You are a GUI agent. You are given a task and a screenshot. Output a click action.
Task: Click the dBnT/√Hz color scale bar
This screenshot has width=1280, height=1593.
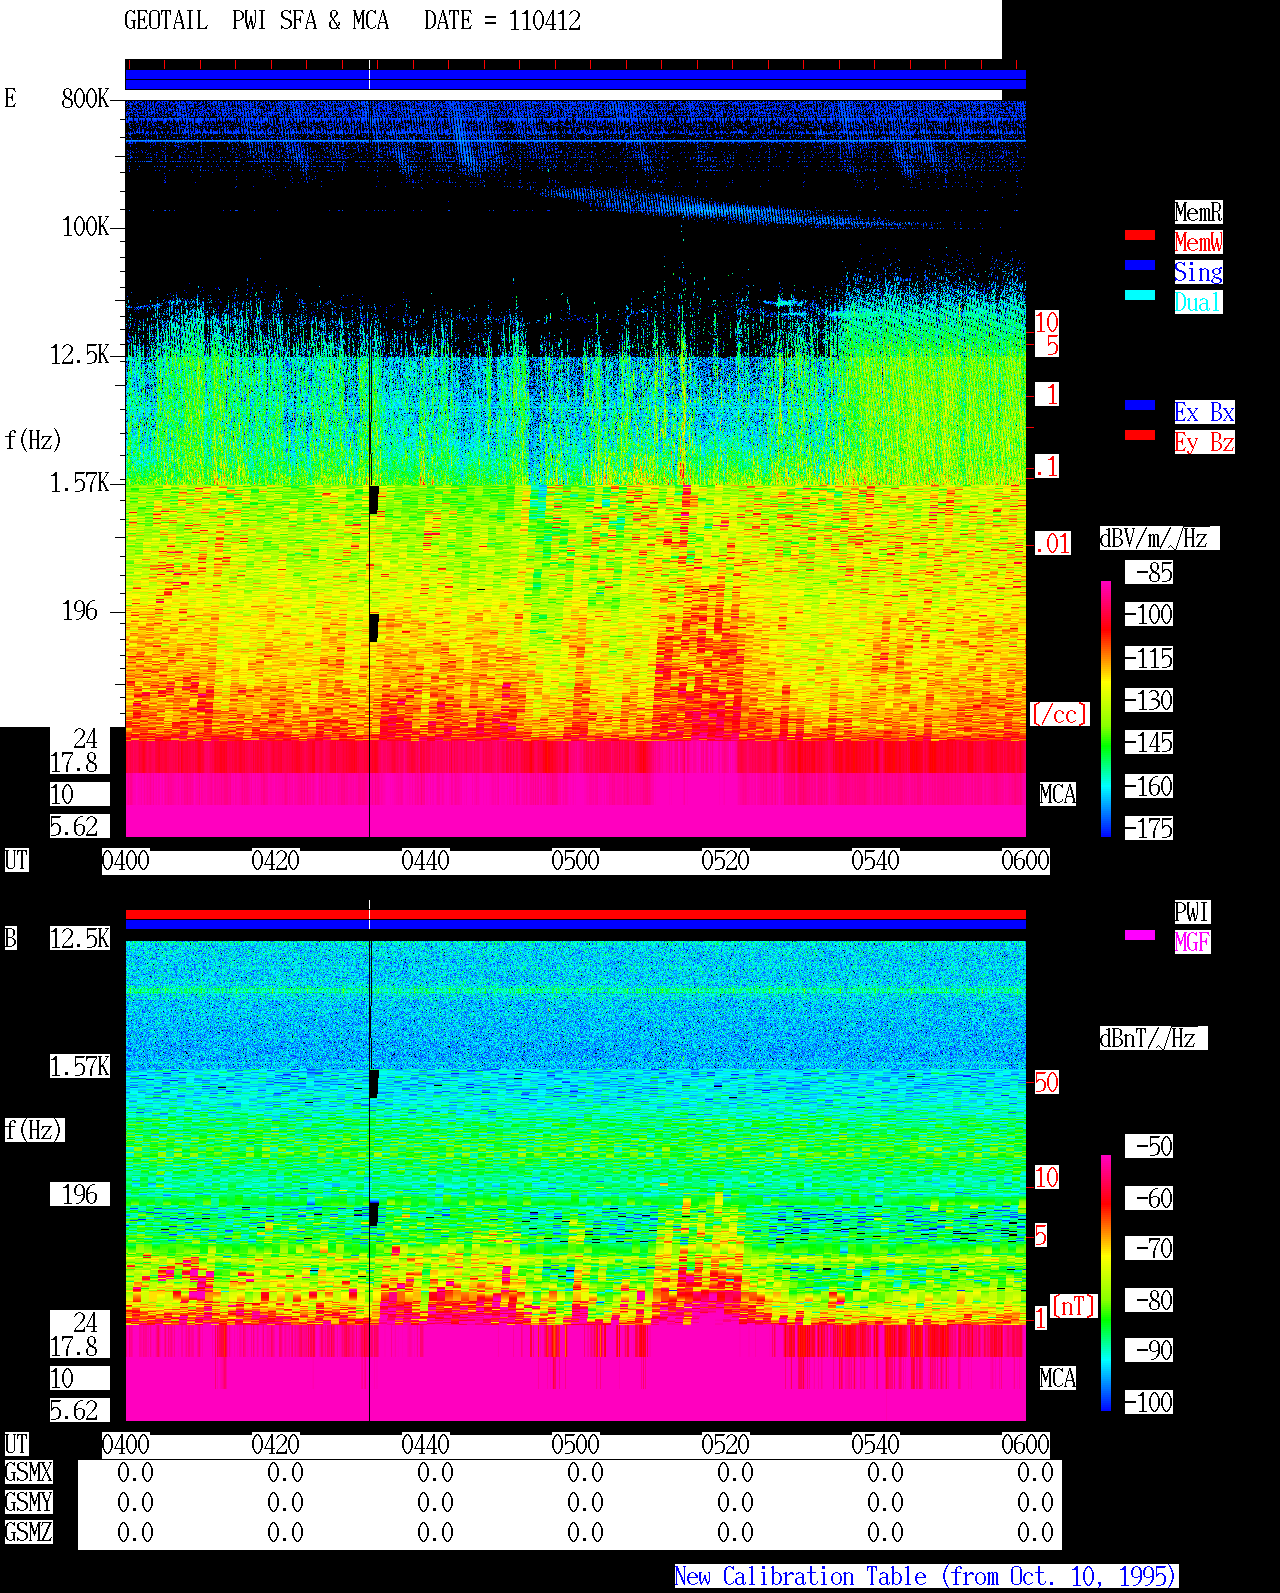point(1106,1283)
